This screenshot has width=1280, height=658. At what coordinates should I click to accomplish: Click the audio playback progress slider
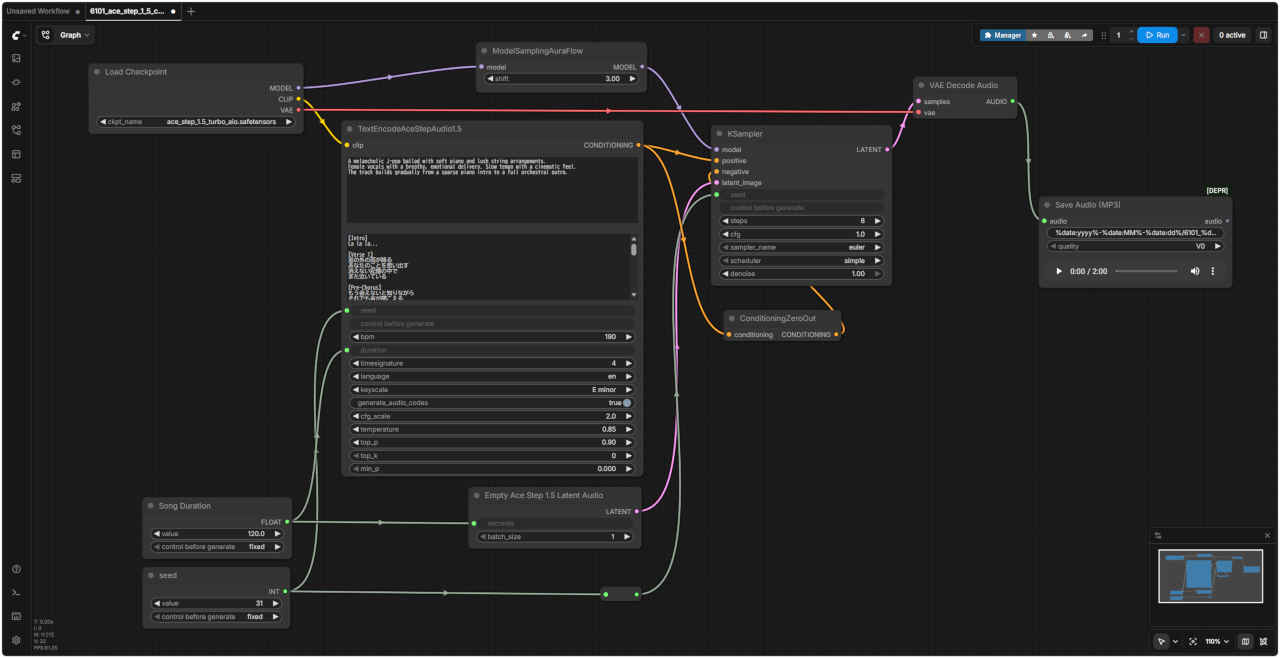[1146, 271]
